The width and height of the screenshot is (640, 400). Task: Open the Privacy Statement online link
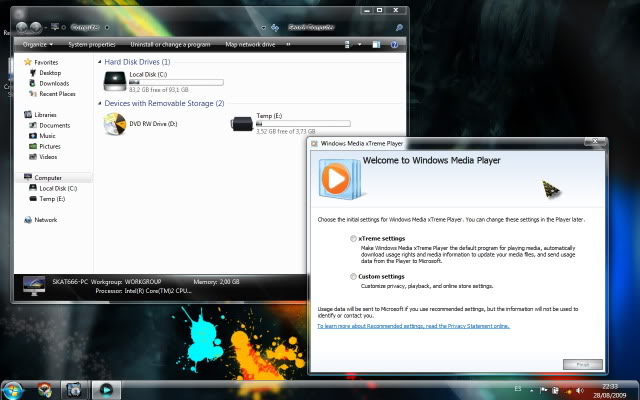(x=413, y=326)
